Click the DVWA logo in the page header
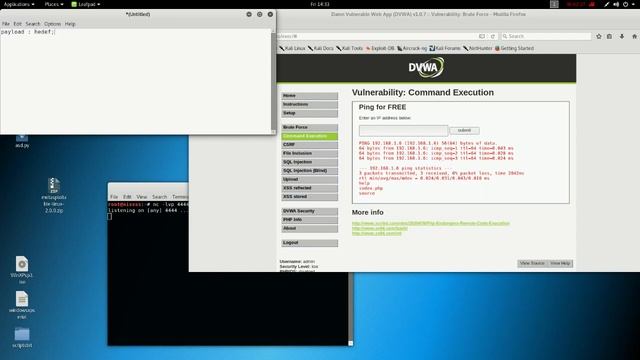 click(426, 68)
